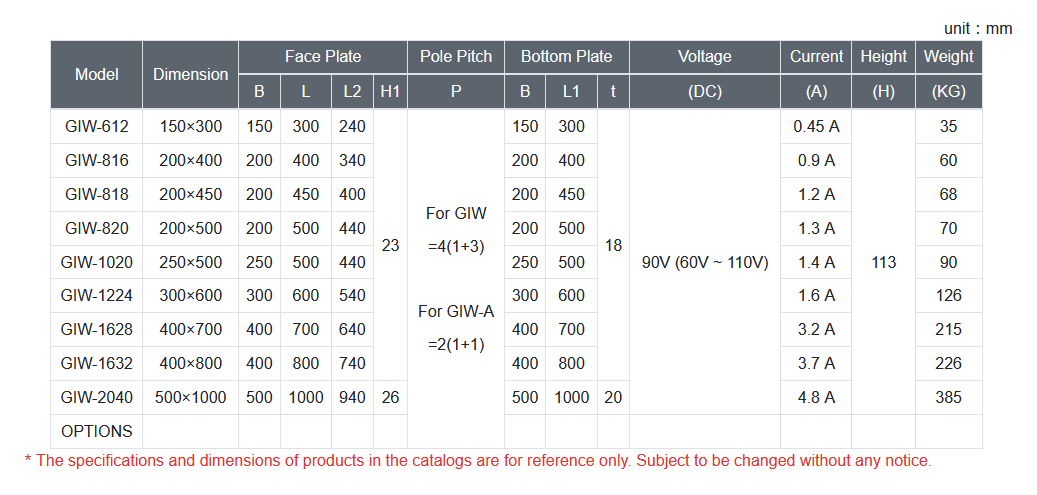1037x495 pixels.
Task: Select the OPTIONS row label
Action: (x=97, y=431)
